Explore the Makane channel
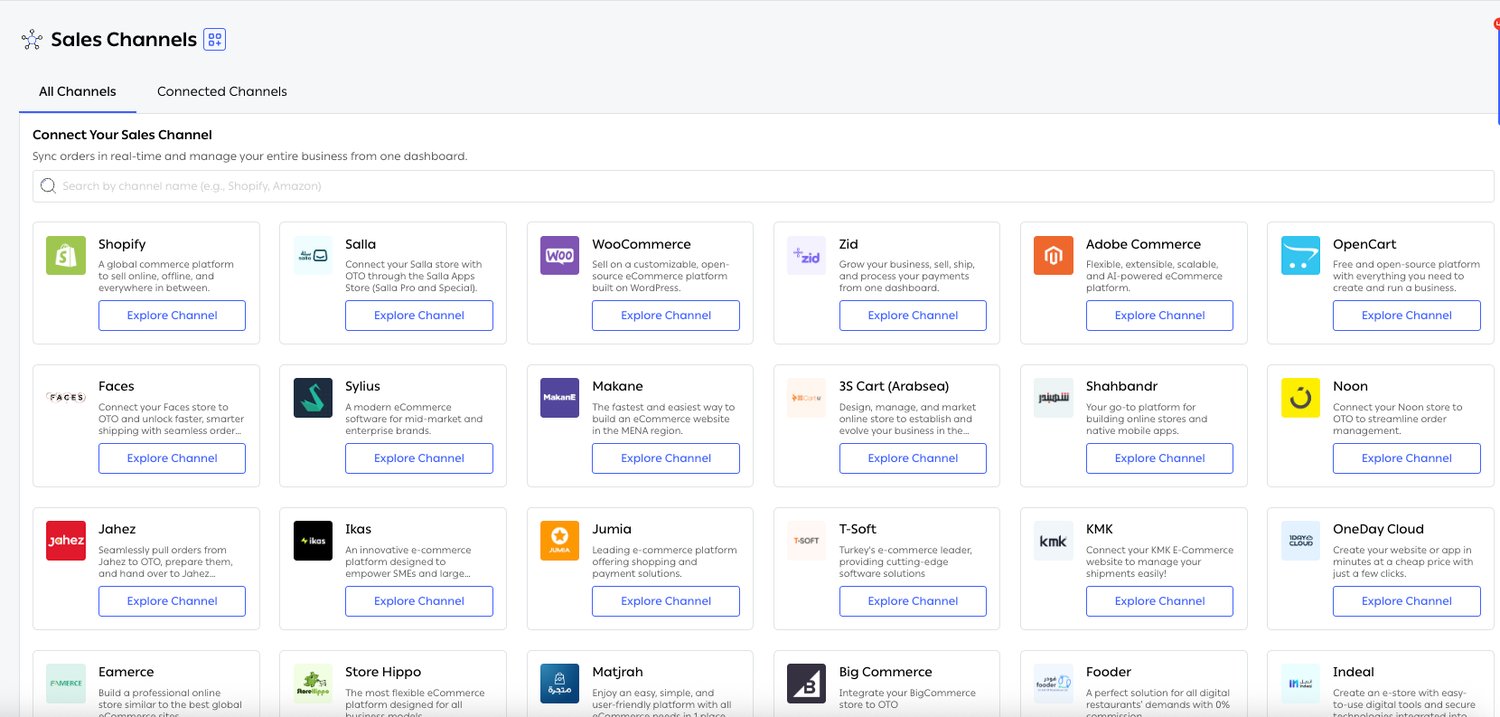This screenshot has height=717, width=1500. (666, 458)
